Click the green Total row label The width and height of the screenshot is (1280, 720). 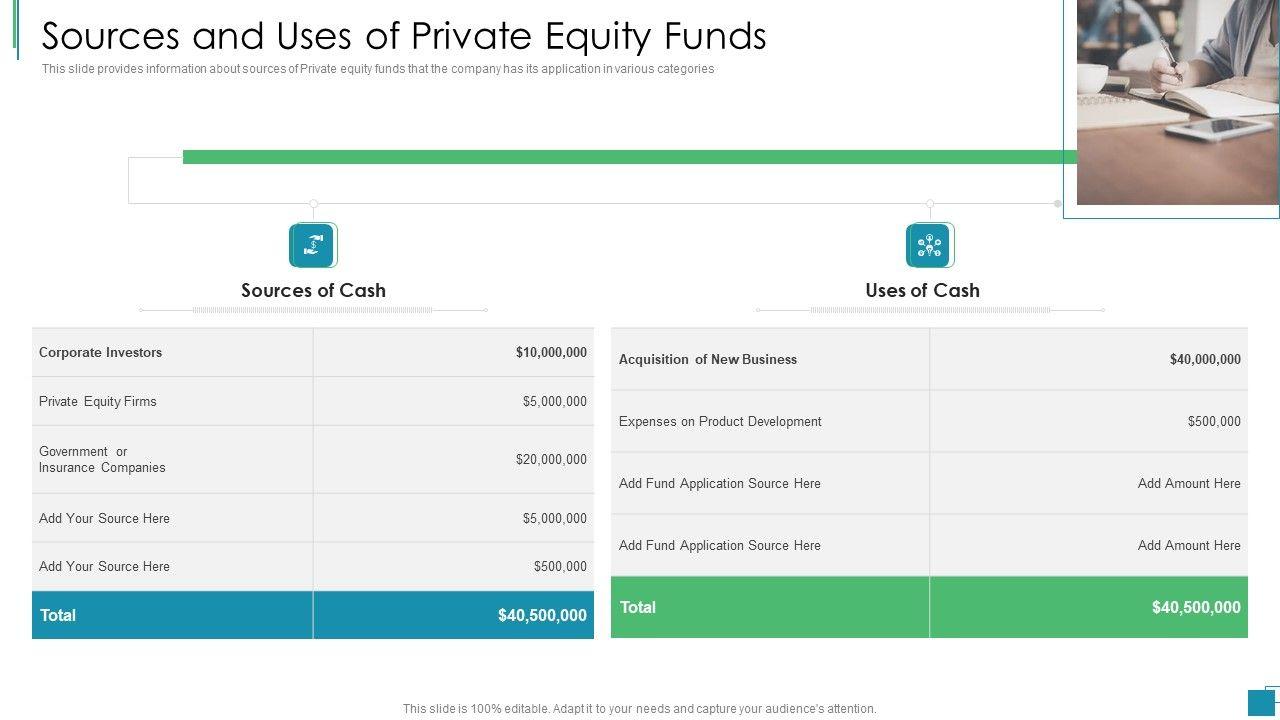point(638,607)
